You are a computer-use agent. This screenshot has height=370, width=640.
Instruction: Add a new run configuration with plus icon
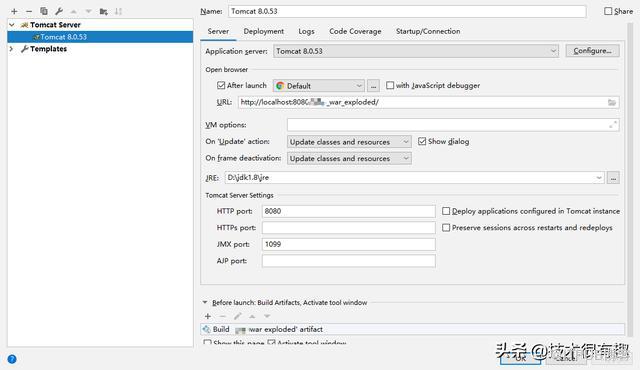pos(14,11)
